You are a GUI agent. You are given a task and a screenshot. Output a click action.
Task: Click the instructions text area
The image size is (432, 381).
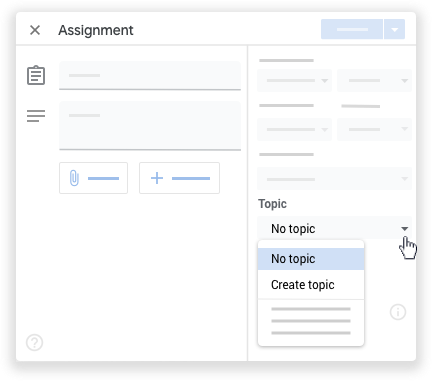pos(150,126)
